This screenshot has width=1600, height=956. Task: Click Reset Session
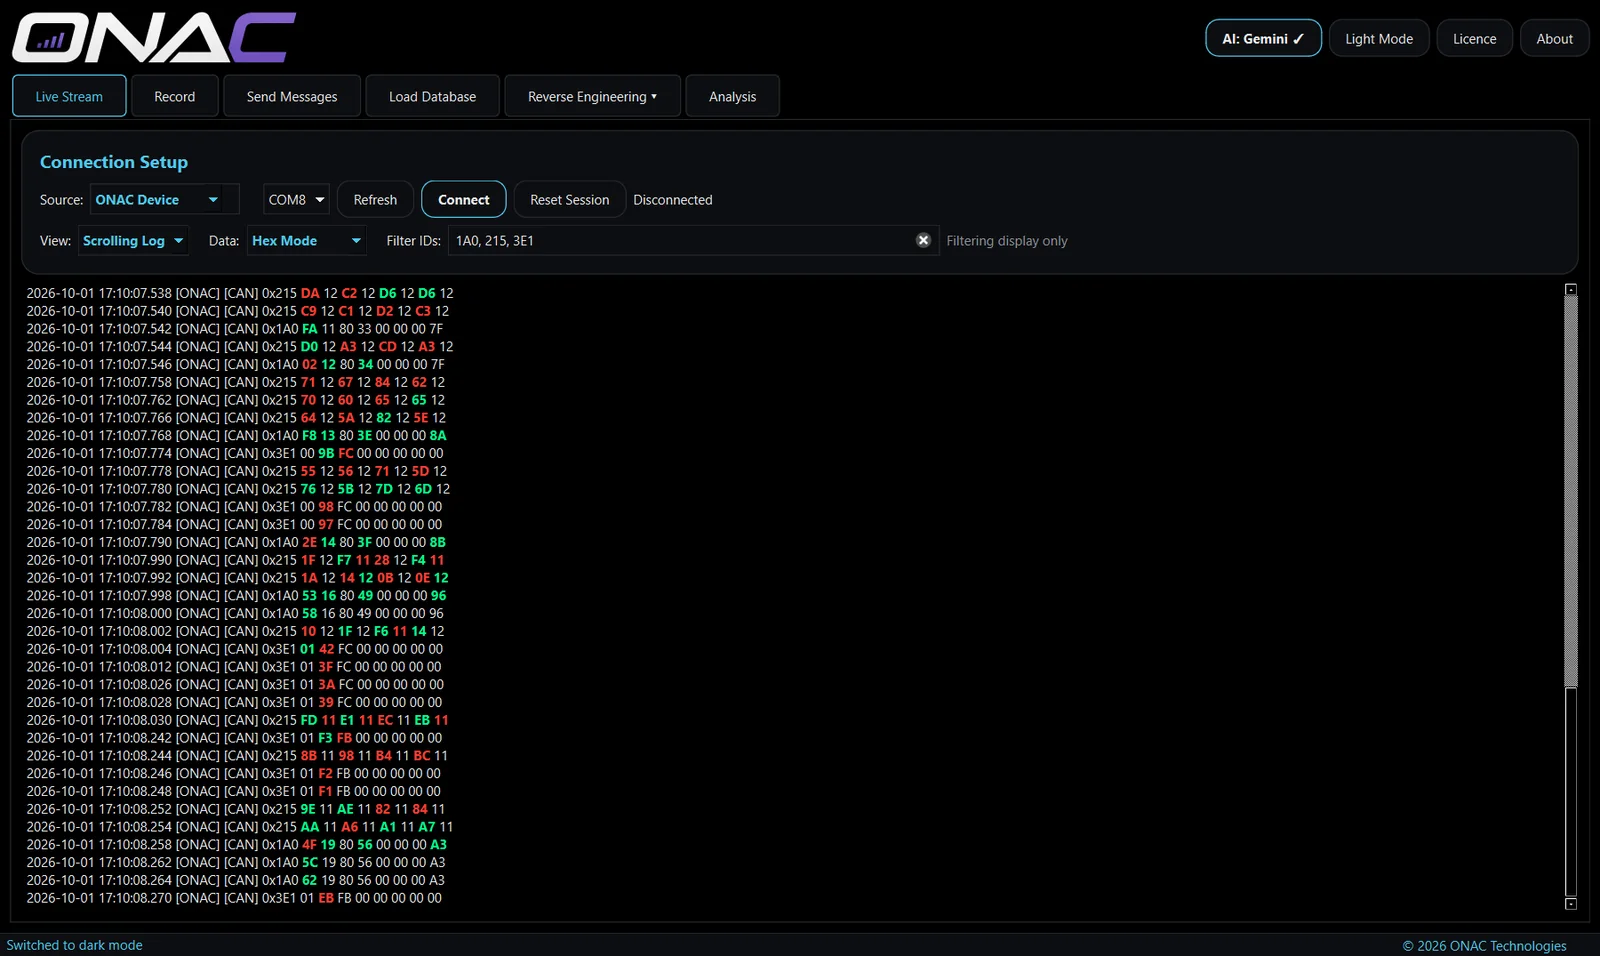569,199
